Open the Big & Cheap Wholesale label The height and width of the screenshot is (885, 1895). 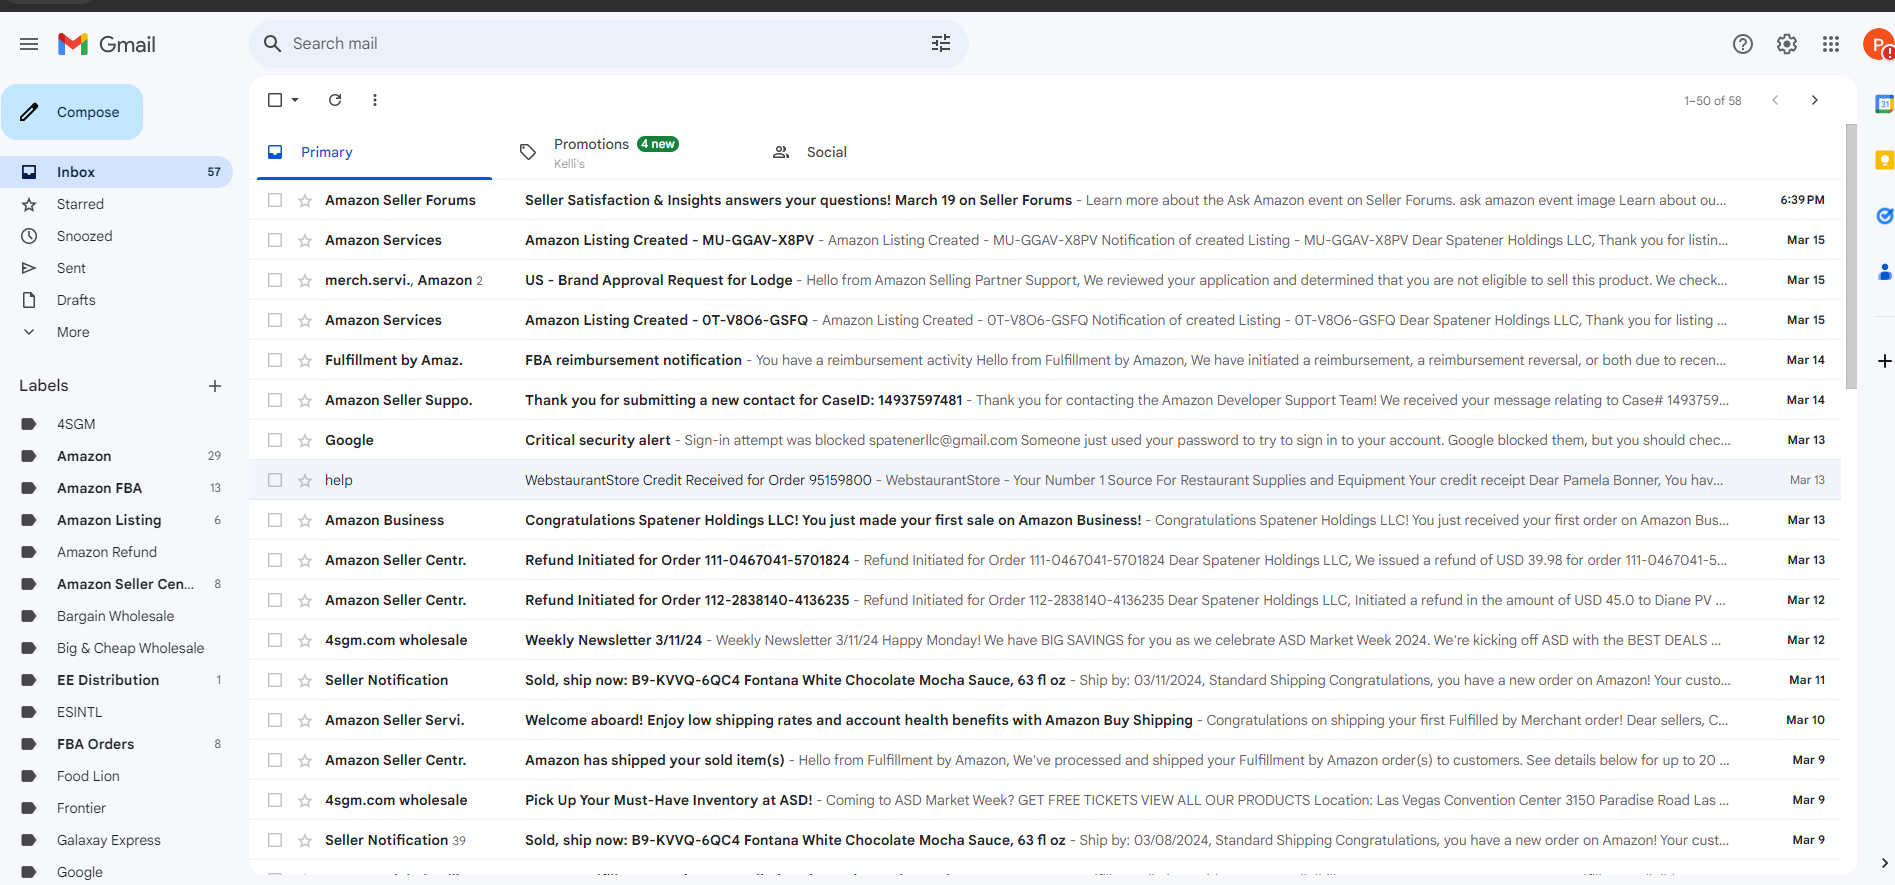click(116, 648)
